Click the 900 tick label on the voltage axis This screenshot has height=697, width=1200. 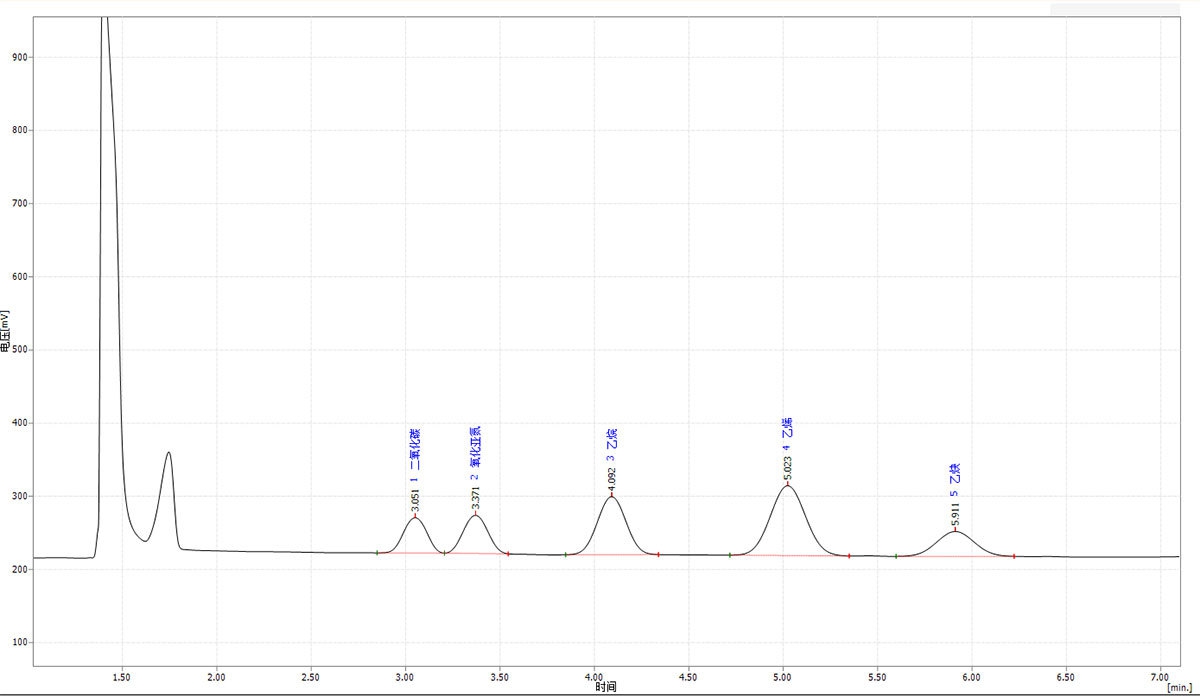(x=20, y=57)
